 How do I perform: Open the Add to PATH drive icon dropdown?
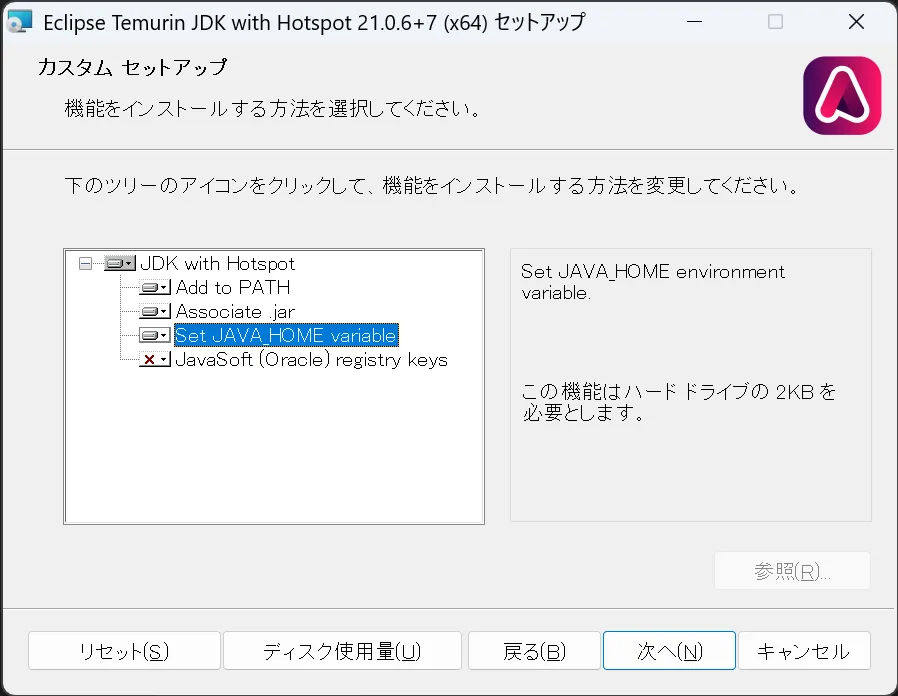pos(155,288)
